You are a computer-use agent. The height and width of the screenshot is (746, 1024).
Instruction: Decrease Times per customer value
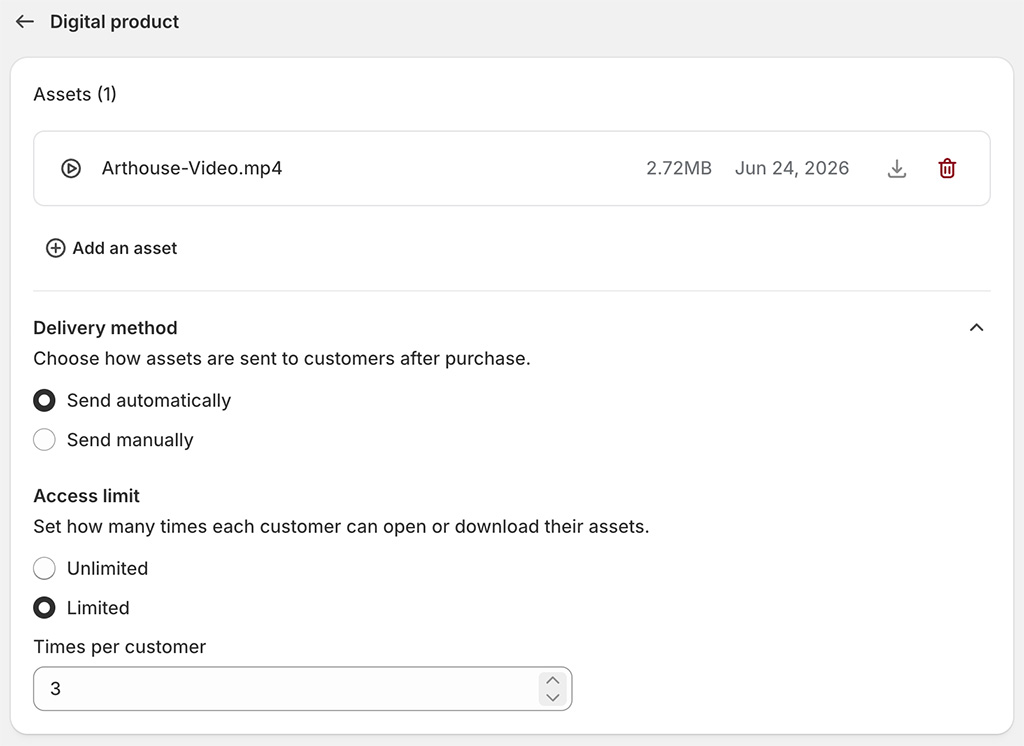click(552, 697)
